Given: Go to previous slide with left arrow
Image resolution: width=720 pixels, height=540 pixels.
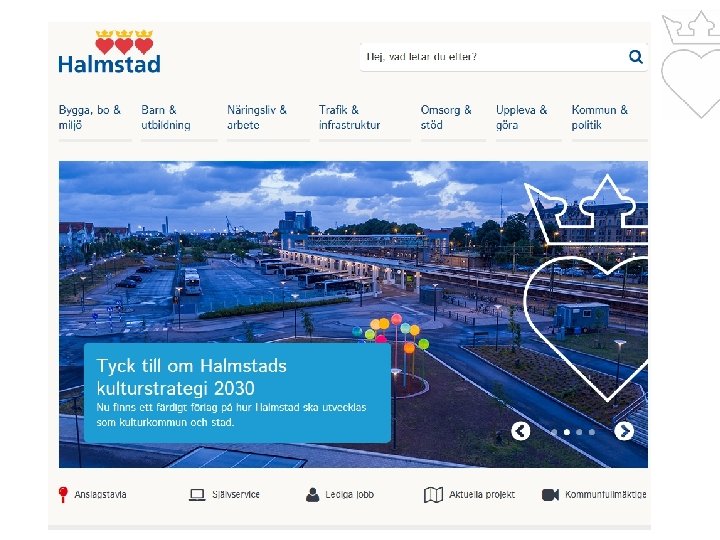Looking at the screenshot, I should tap(521, 431).
